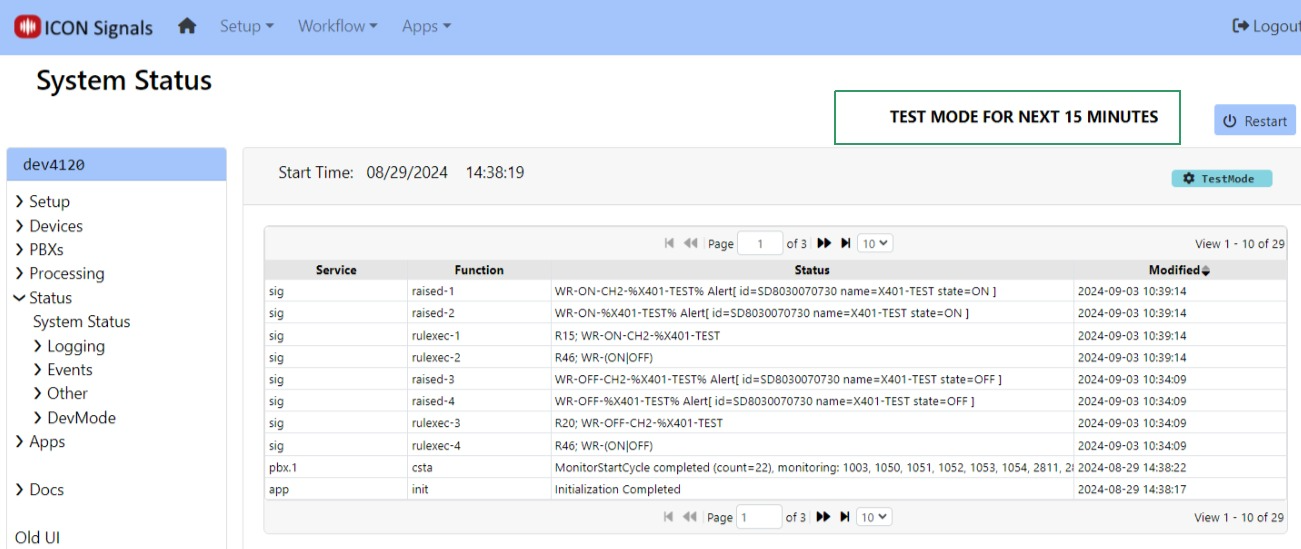Select the pbx.1 service cell

[336, 467]
